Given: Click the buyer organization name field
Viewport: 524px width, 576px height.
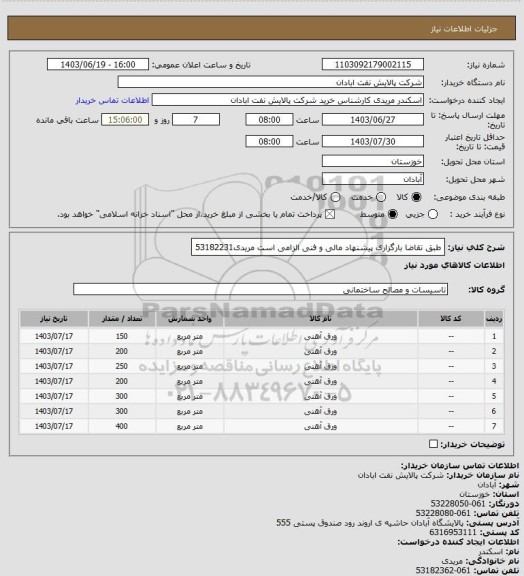Looking at the screenshot, I should tap(270, 82).
